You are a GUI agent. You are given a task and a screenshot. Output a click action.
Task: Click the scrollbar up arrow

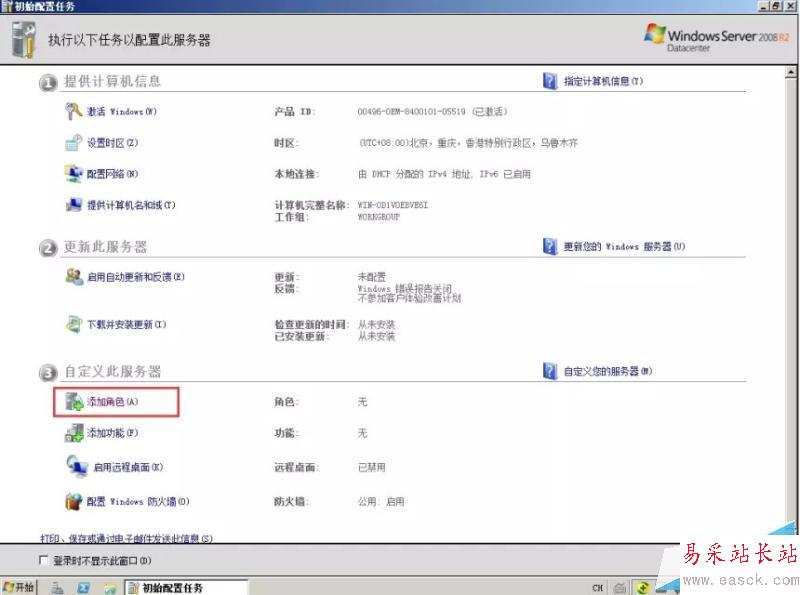790,72
